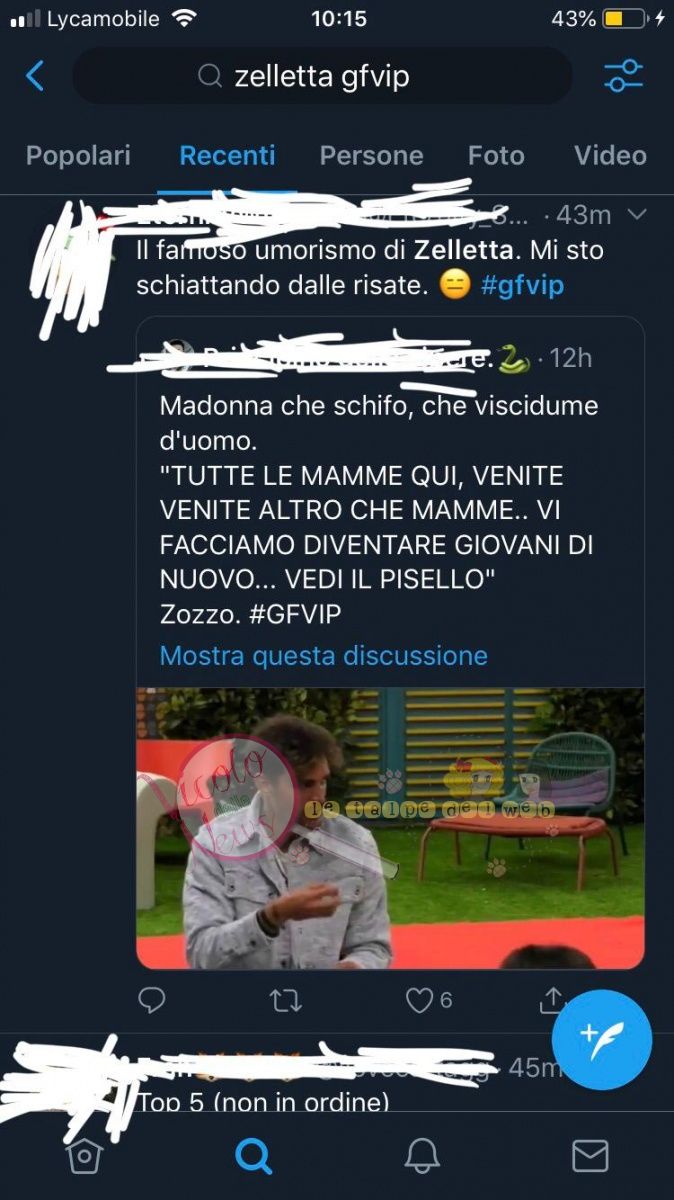Switch to the Popolari tab
The width and height of the screenshot is (674, 1200).
click(x=78, y=155)
